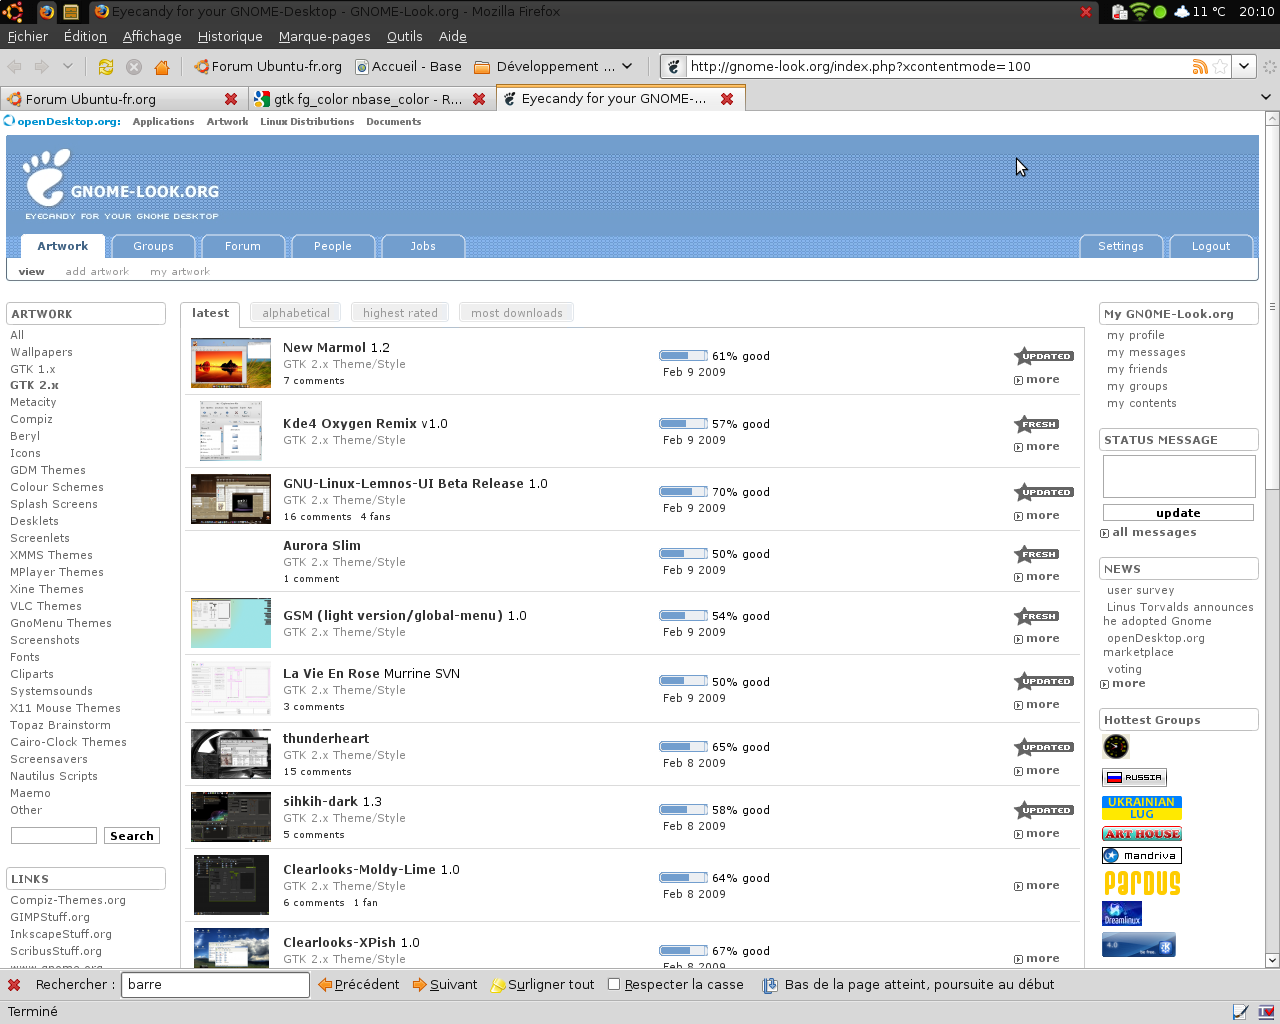1280x1024 pixels.
Task: Open the Outils menu
Action: tap(404, 37)
